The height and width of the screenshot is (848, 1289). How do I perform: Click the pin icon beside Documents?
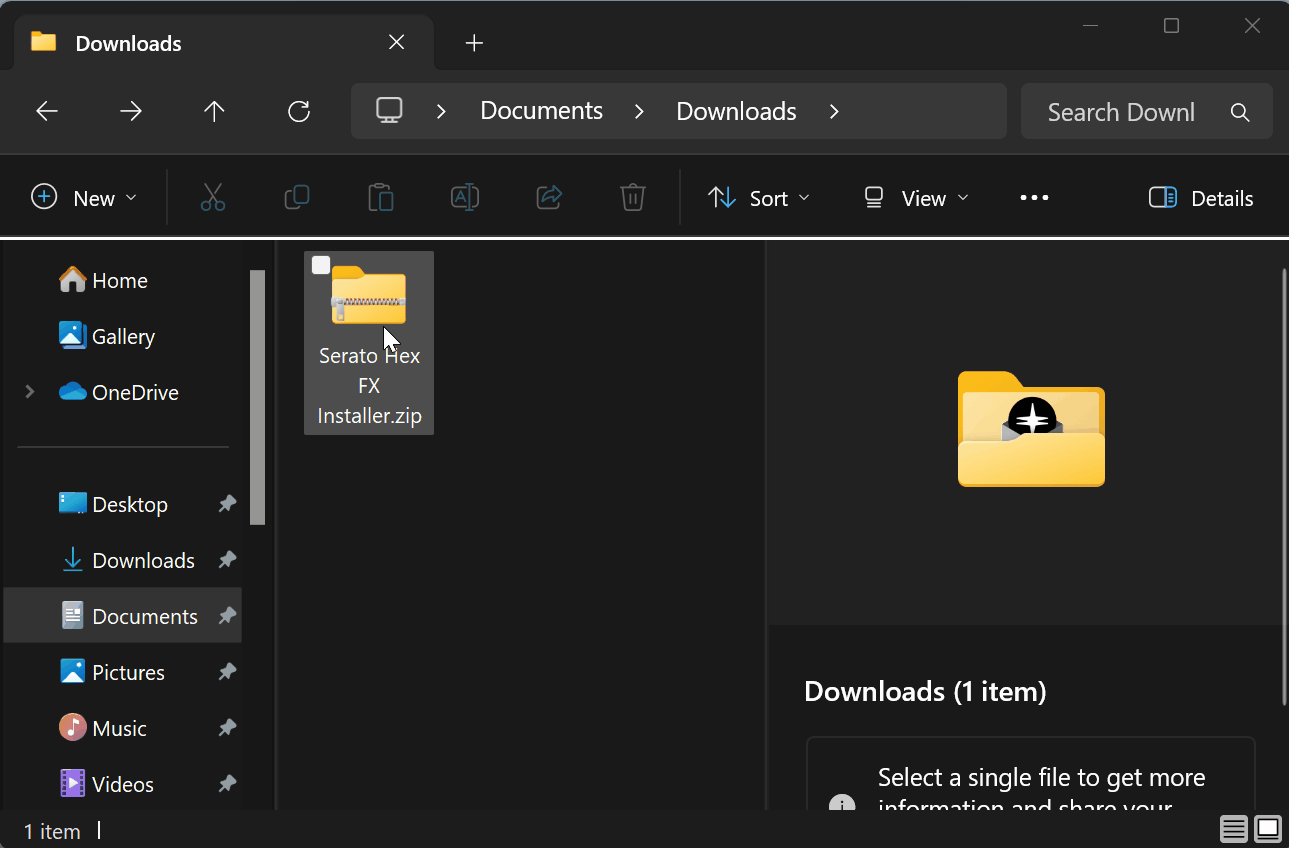pos(227,616)
